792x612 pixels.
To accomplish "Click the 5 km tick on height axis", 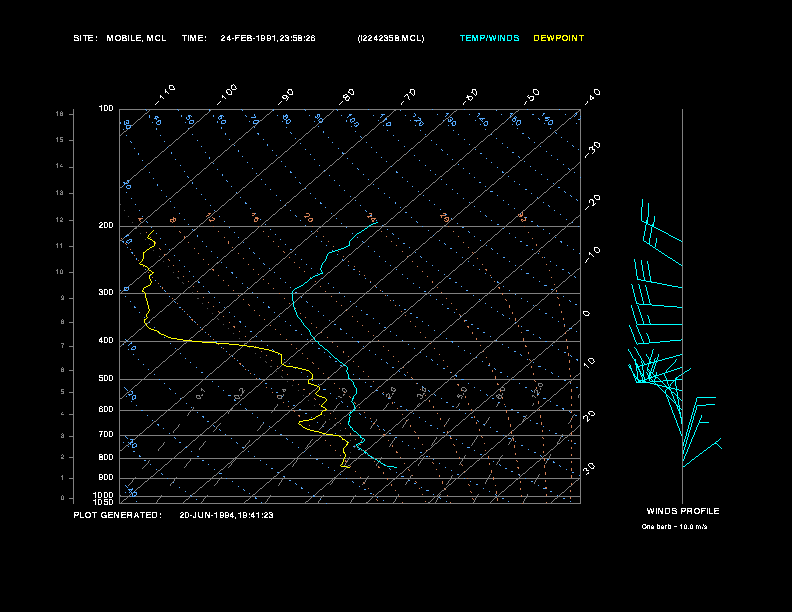I will point(63,392).
